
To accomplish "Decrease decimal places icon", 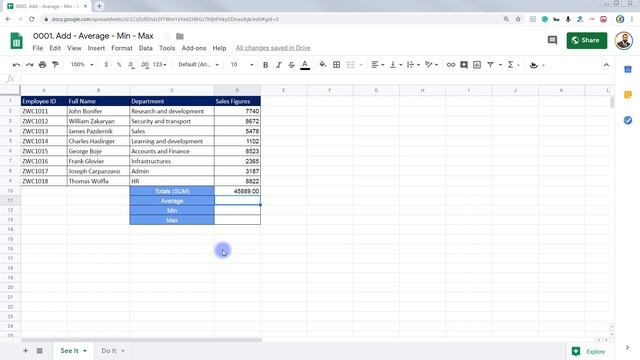I will point(131,64).
